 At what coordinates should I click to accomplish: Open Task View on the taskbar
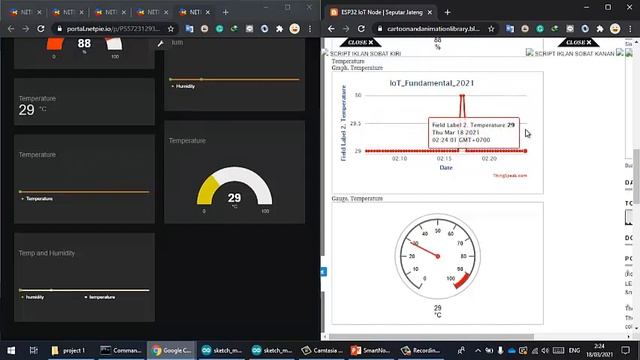[x=33, y=351]
